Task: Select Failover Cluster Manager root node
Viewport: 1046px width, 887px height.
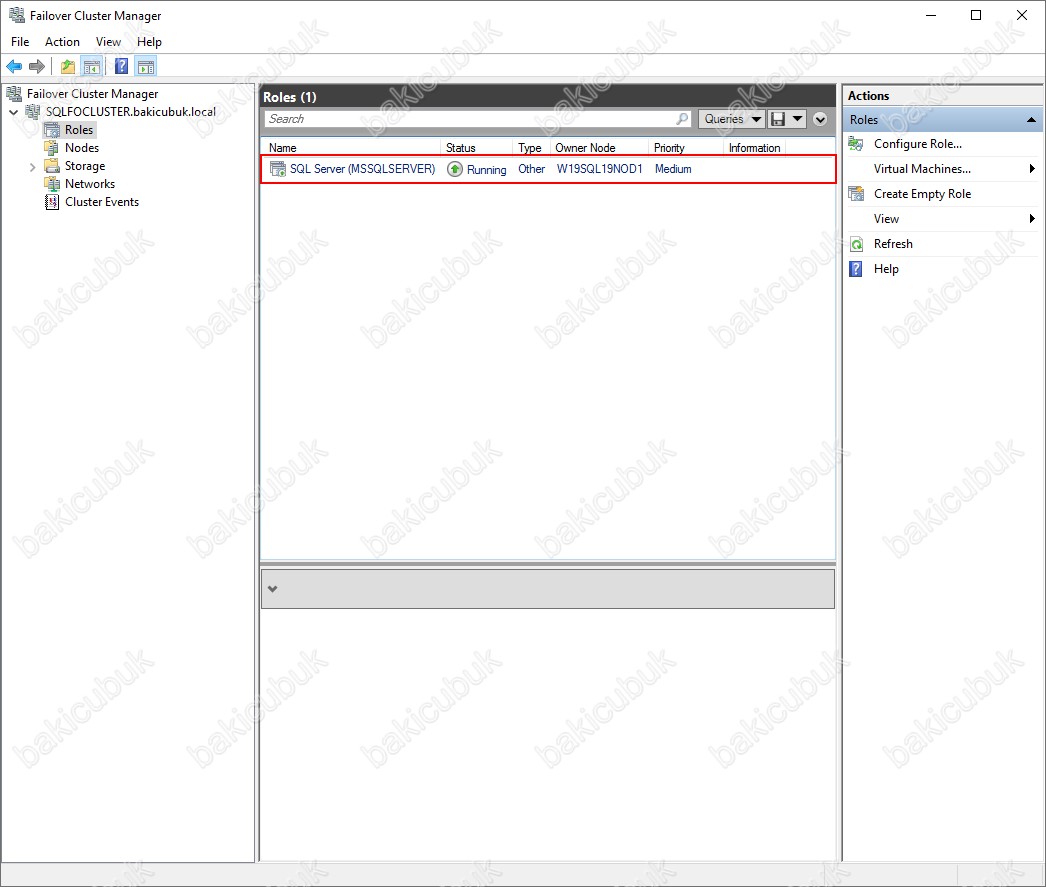Action: pos(93,93)
